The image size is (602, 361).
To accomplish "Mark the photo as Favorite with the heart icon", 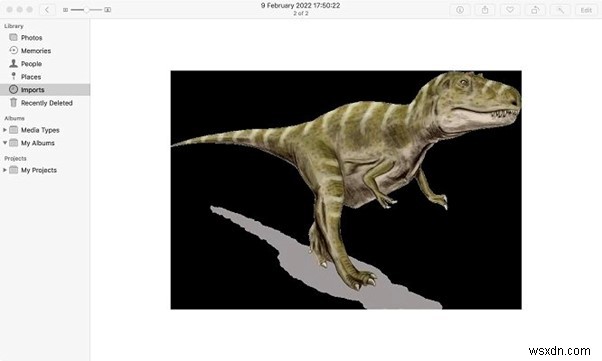I will [510, 10].
